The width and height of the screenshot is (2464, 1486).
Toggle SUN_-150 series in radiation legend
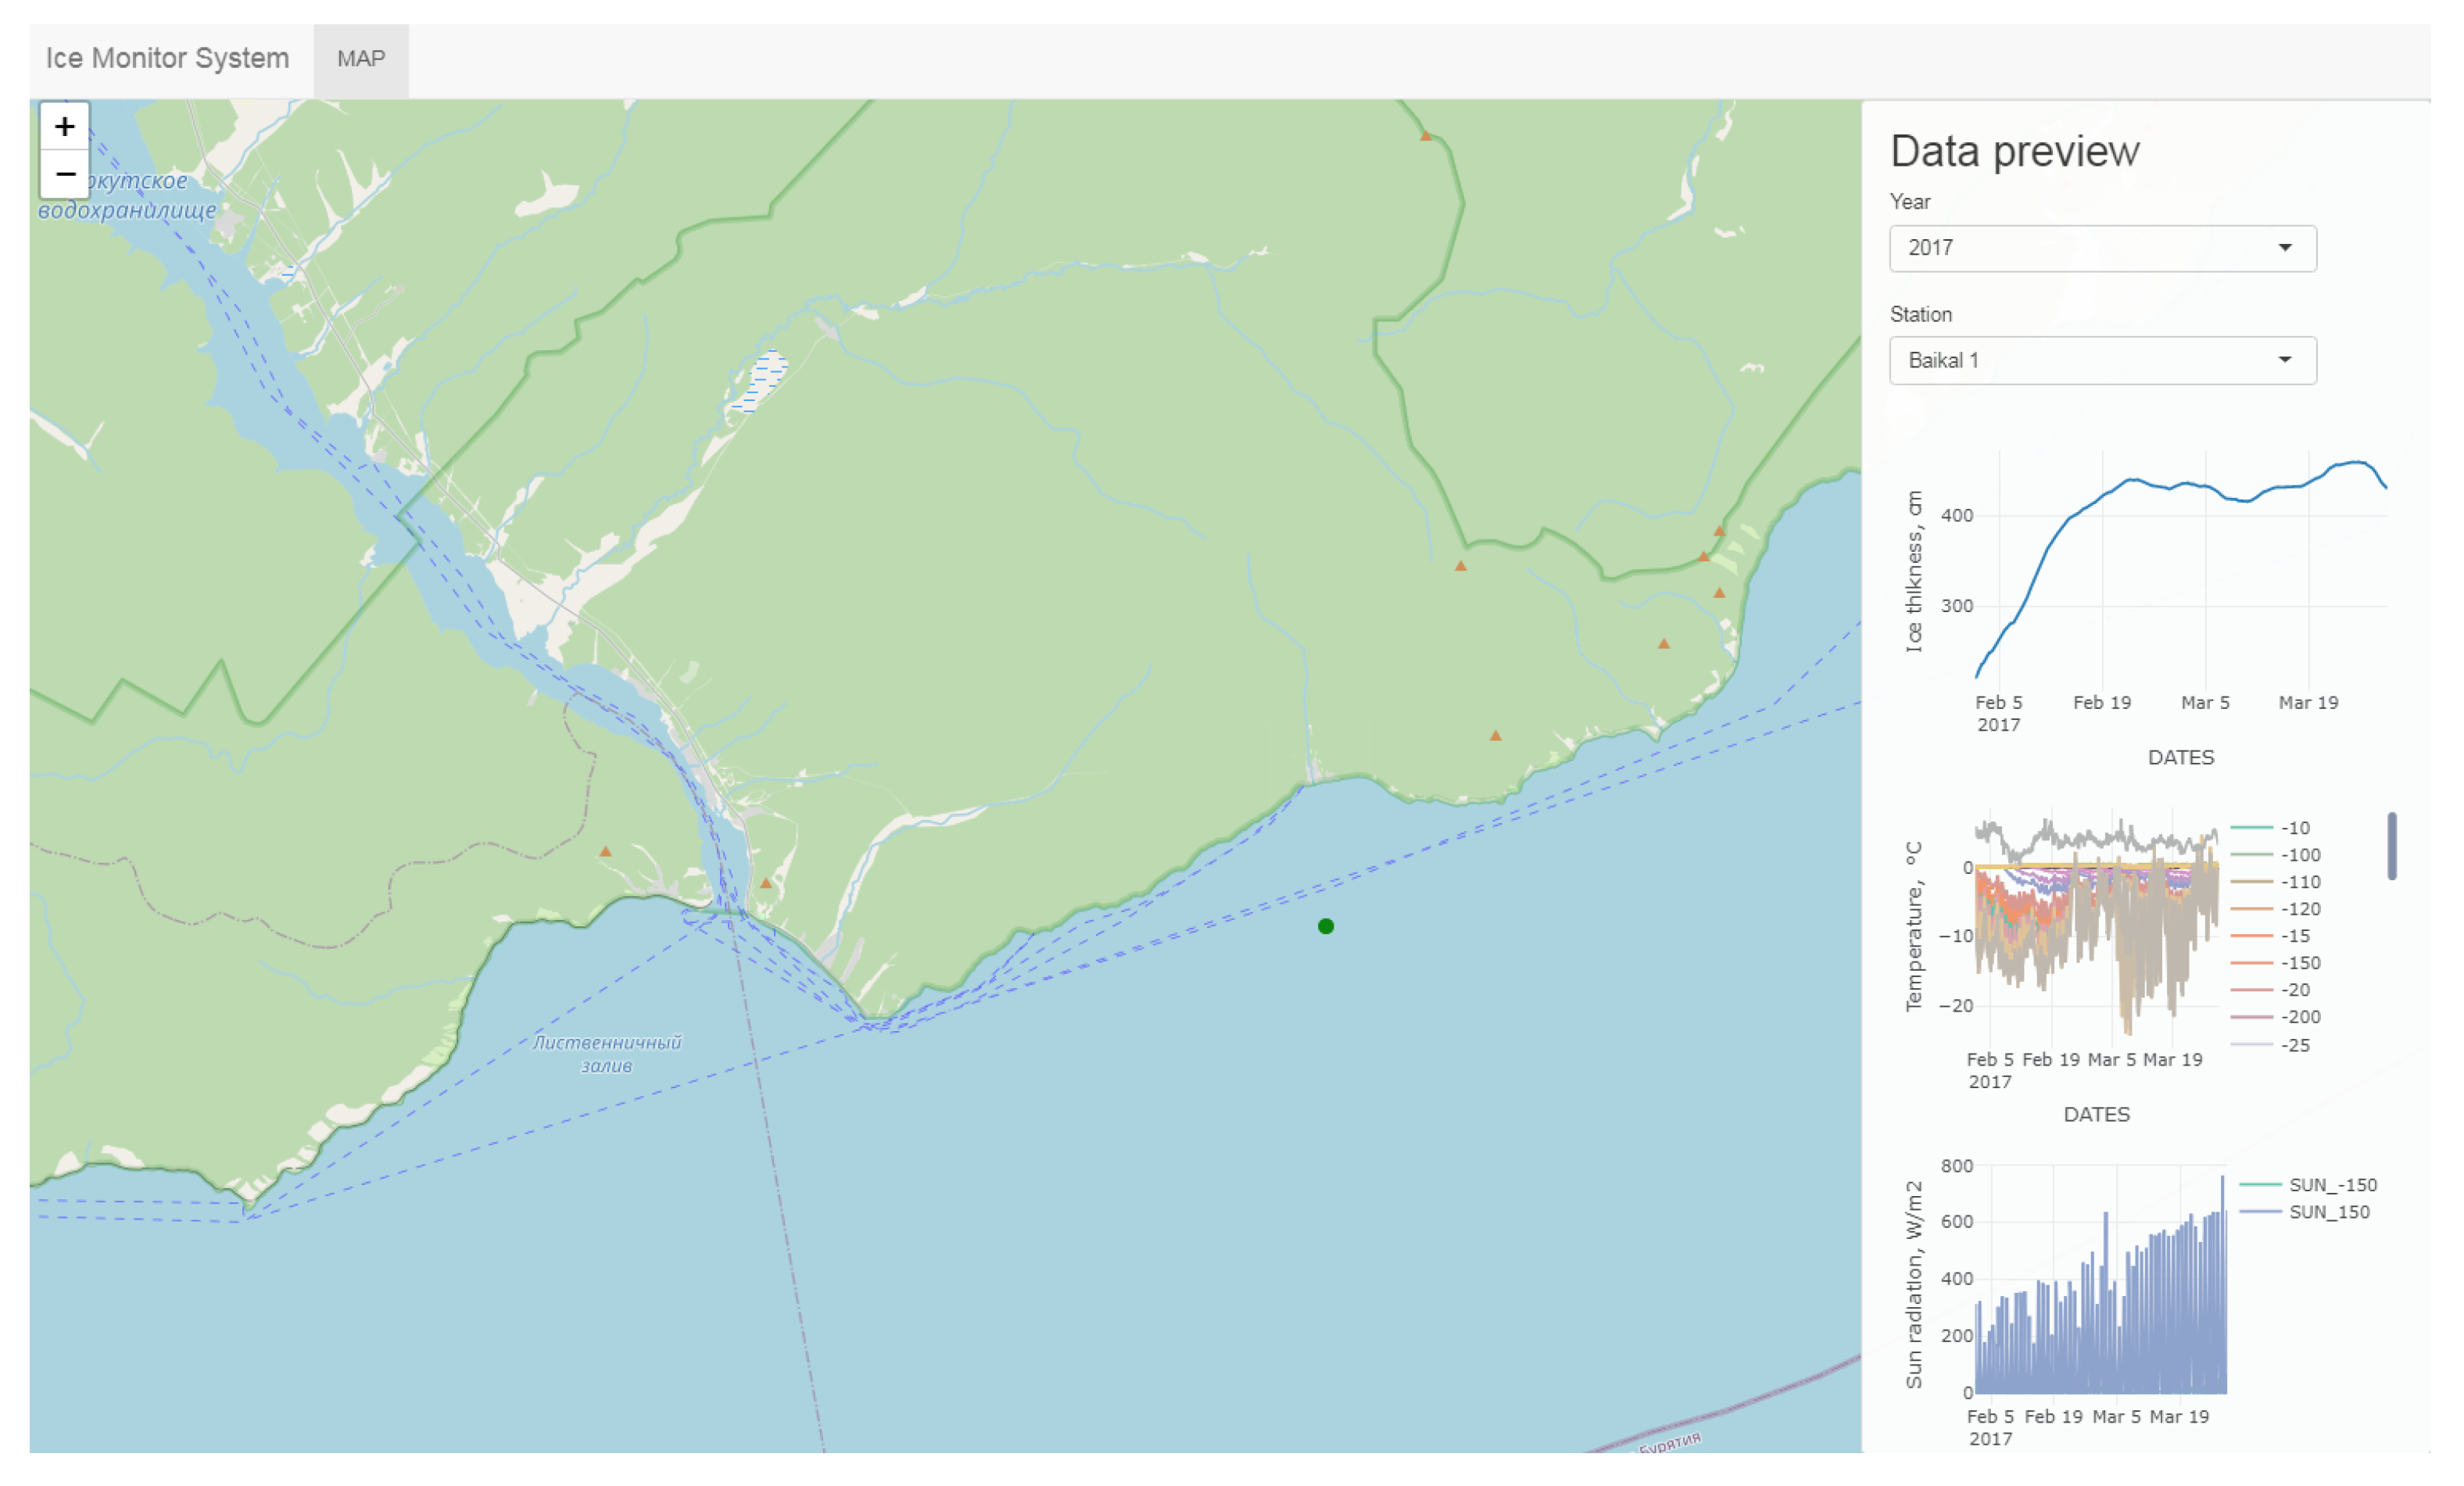tap(2332, 1185)
